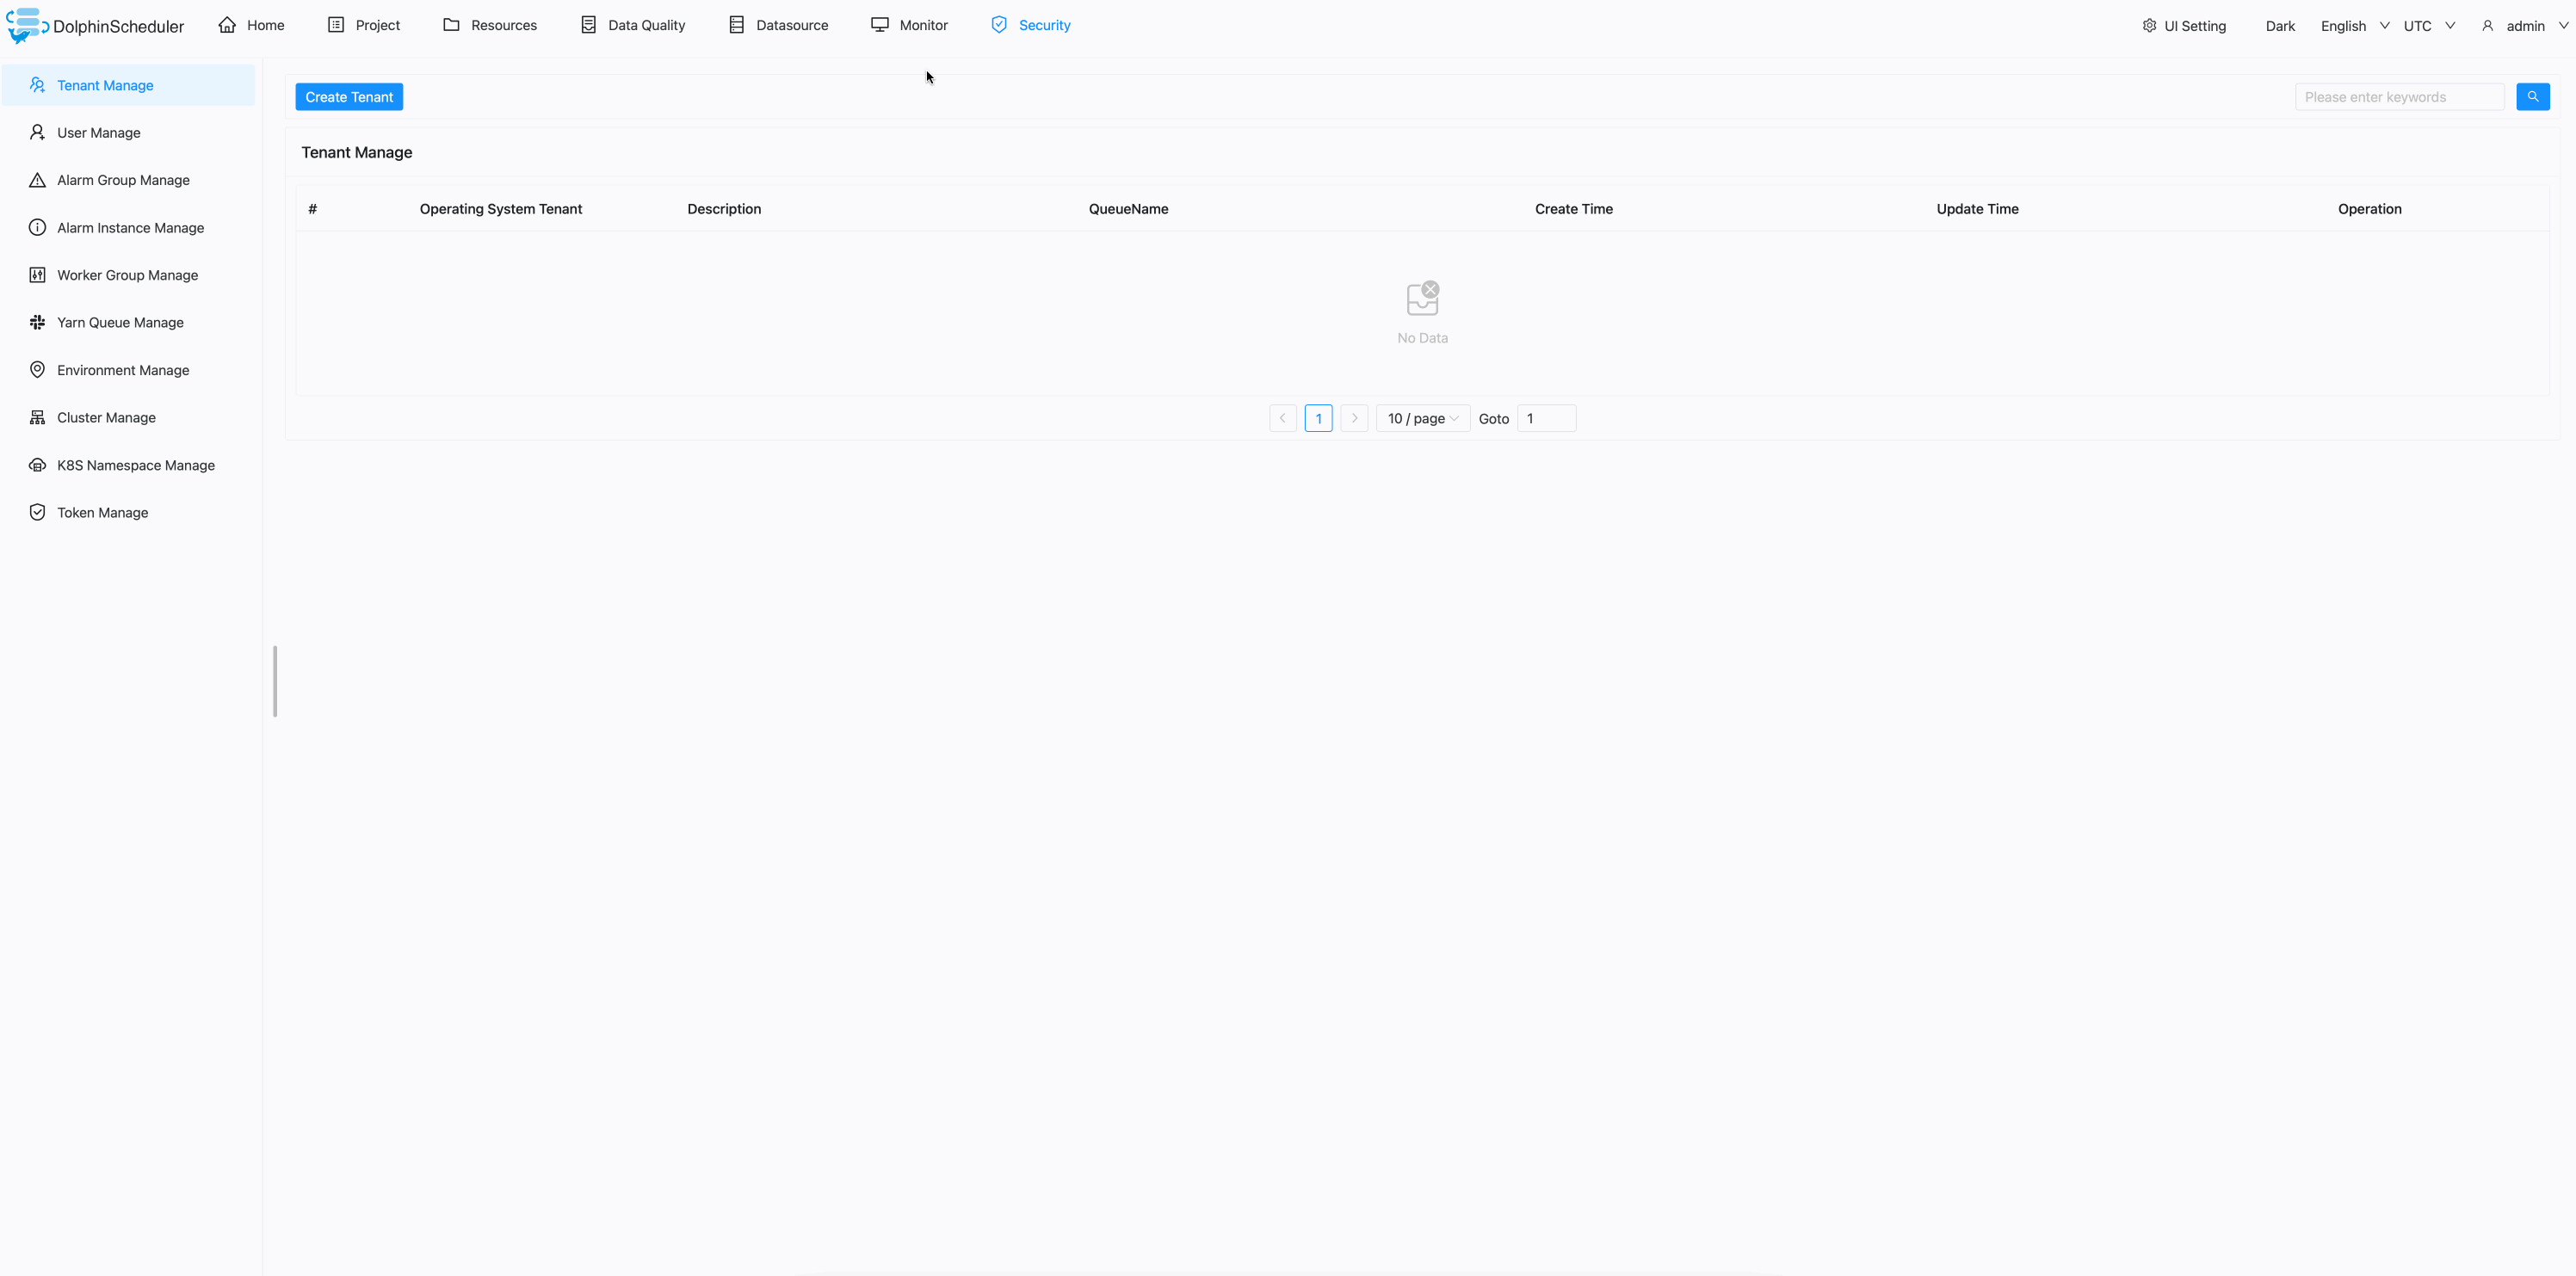Select the Tenant Manage sidebar icon

37,85
